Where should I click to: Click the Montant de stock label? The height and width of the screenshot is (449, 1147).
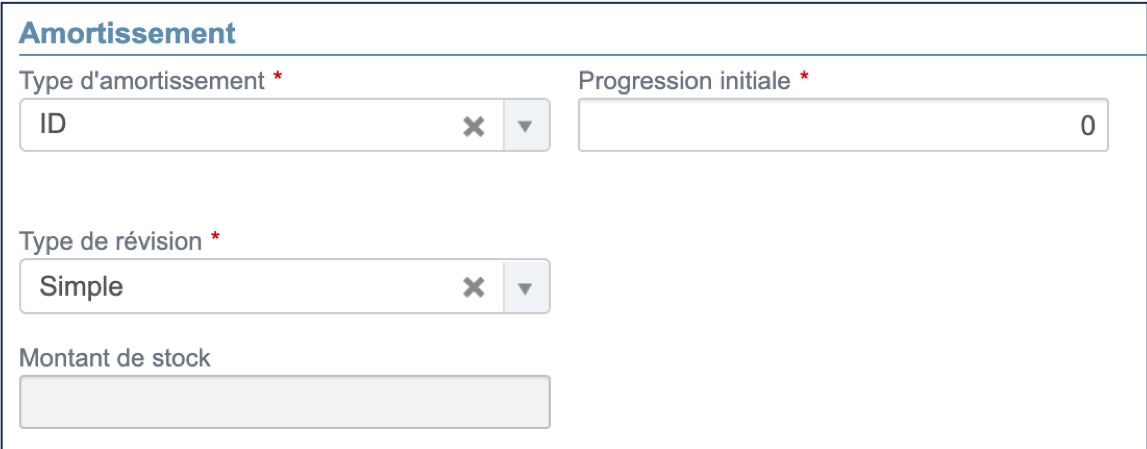pyautogui.click(x=115, y=357)
